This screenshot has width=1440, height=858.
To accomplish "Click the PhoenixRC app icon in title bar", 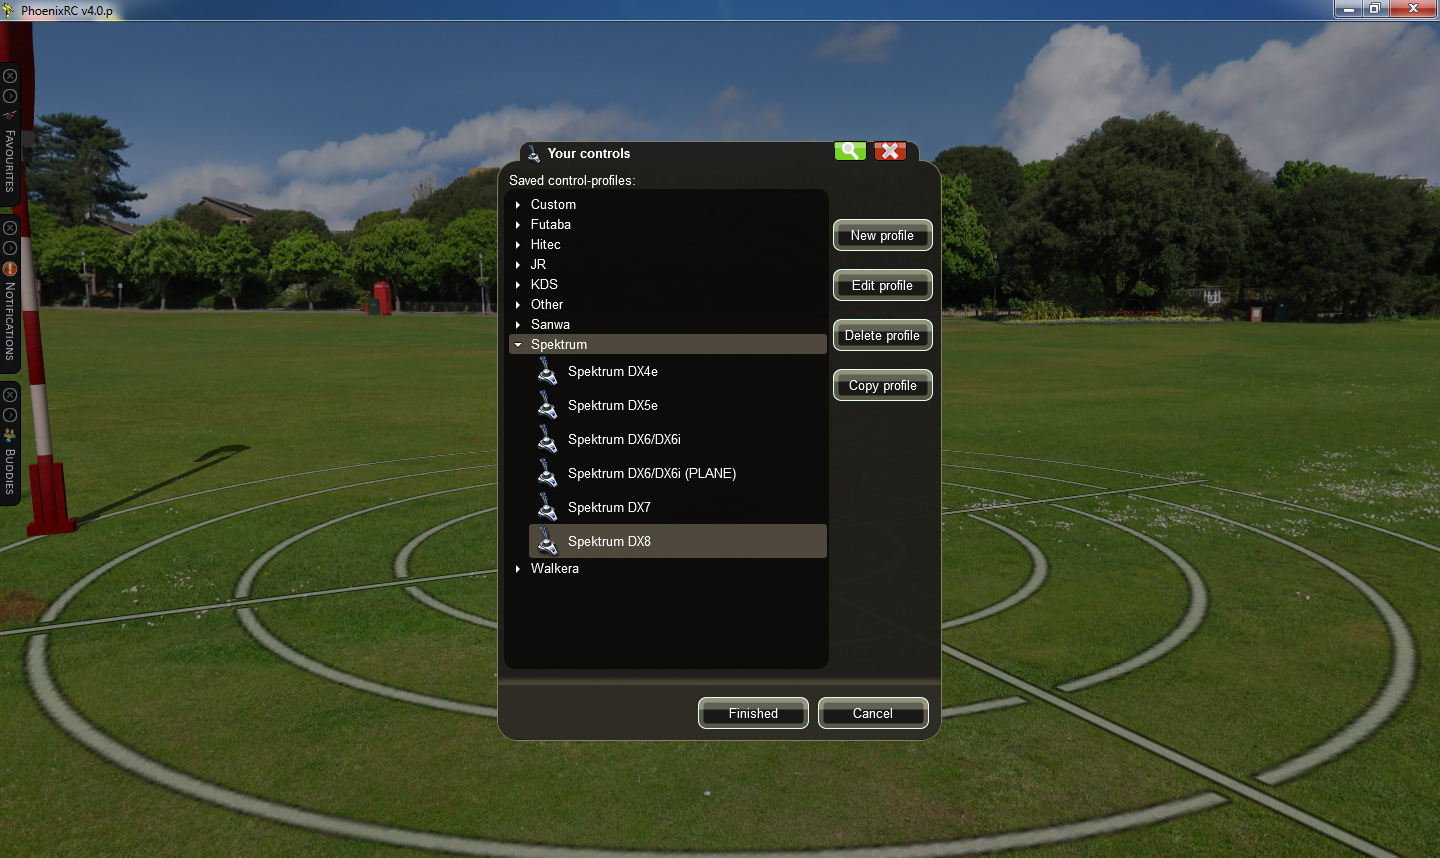I will (9, 10).
